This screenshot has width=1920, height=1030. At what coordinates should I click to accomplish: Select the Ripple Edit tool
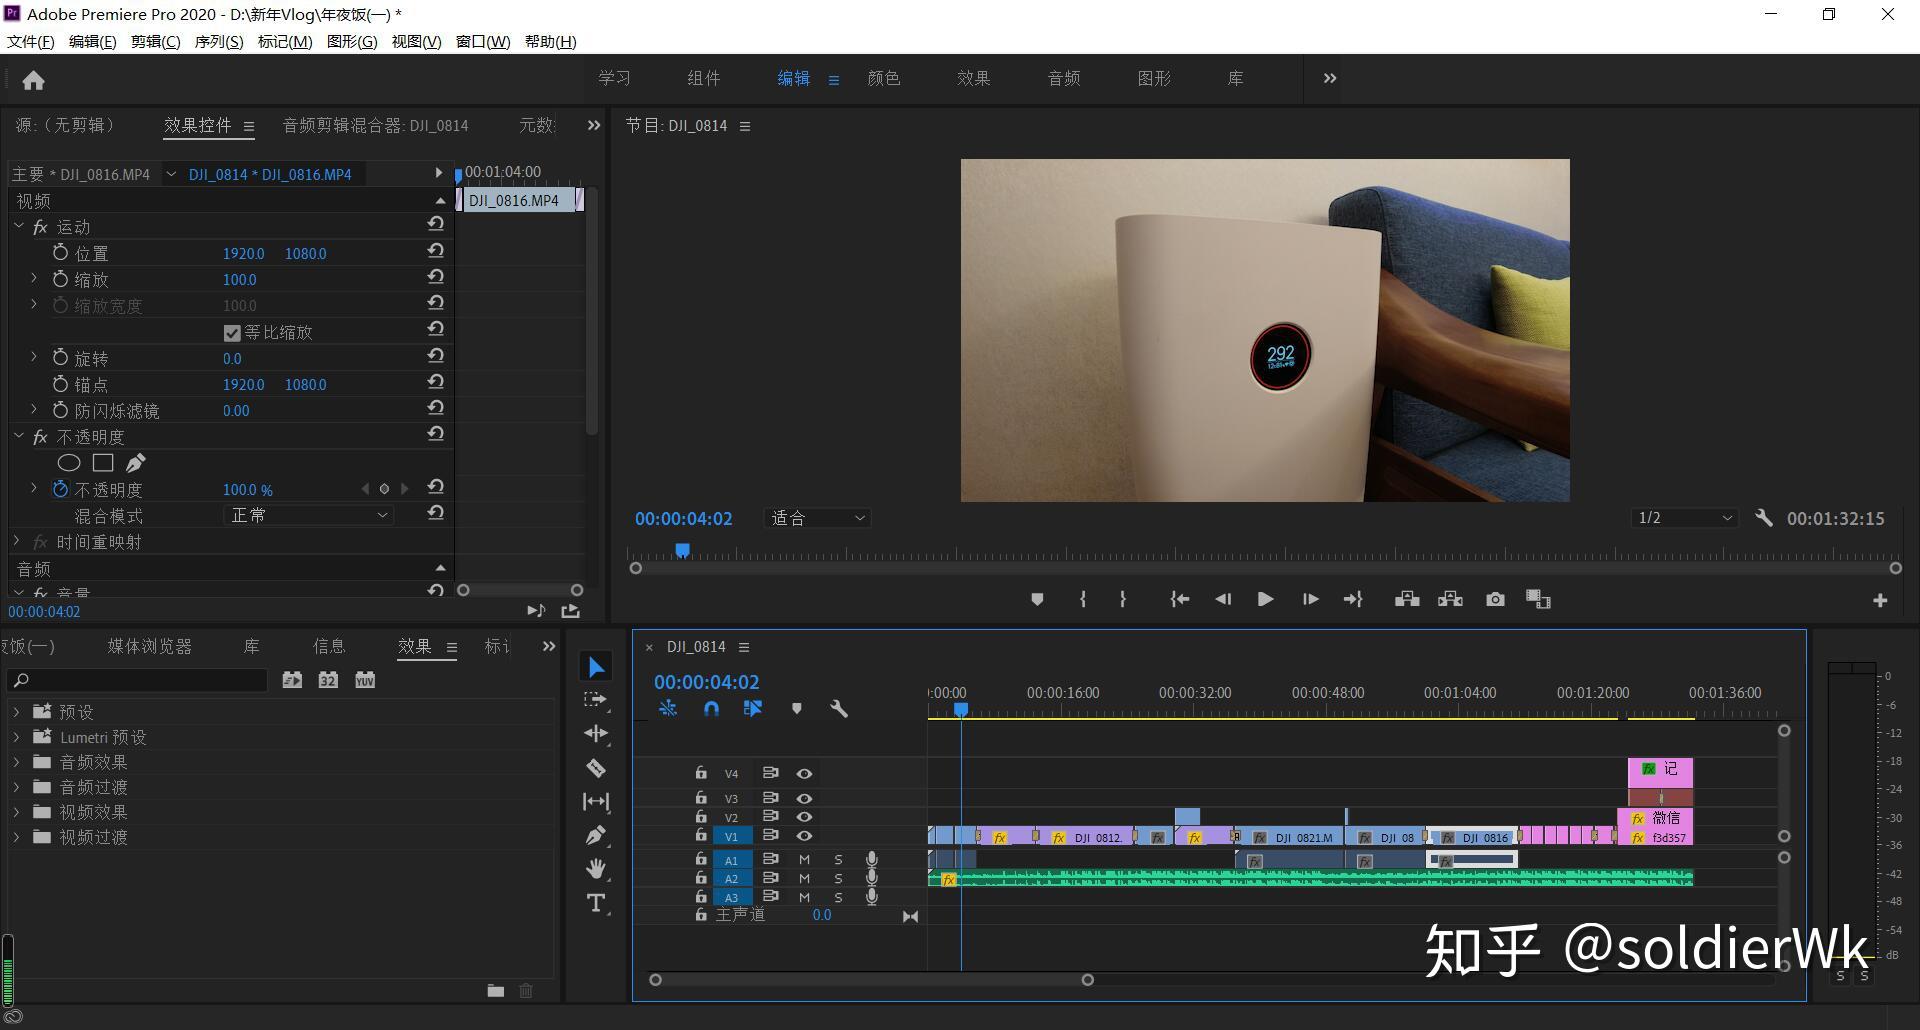point(596,734)
